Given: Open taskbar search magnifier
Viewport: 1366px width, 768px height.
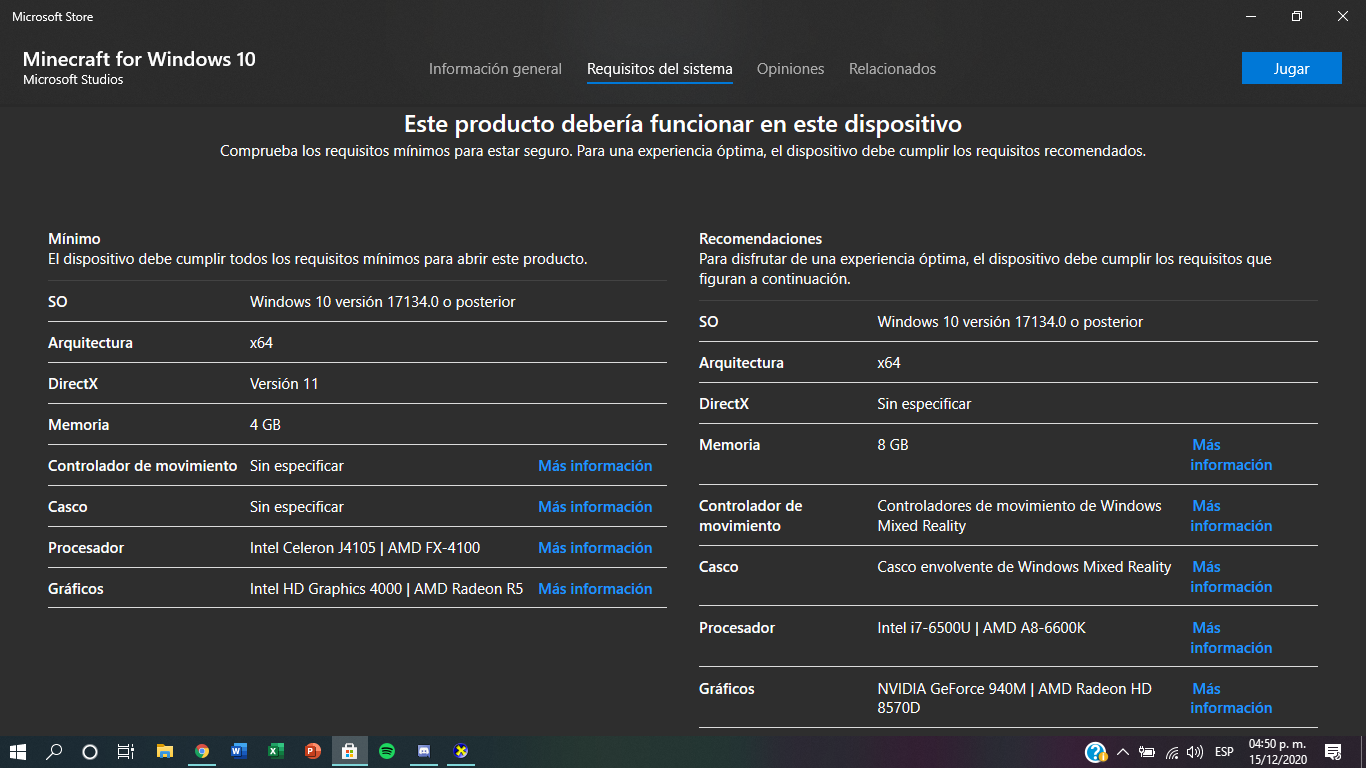Looking at the screenshot, I should pyautogui.click(x=55, y=751).
